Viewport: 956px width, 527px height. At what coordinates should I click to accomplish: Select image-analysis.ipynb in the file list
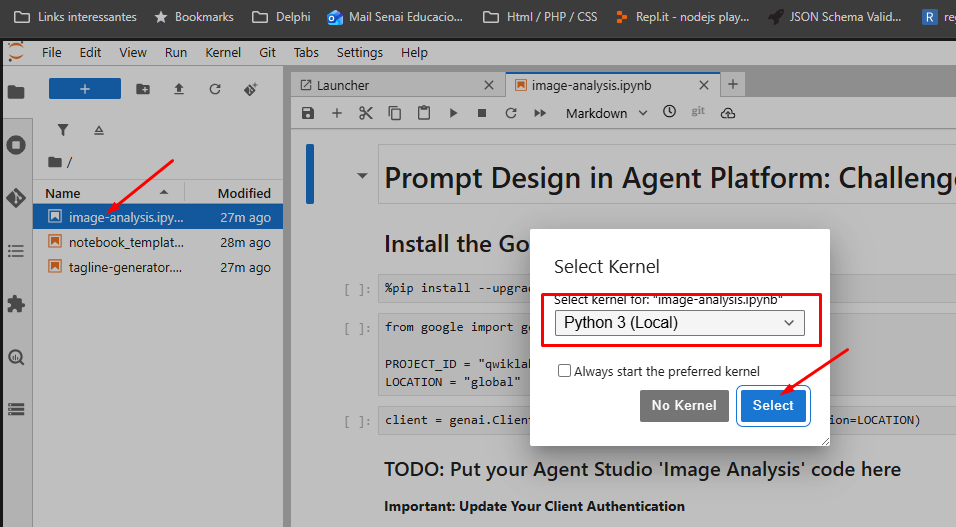158,217
